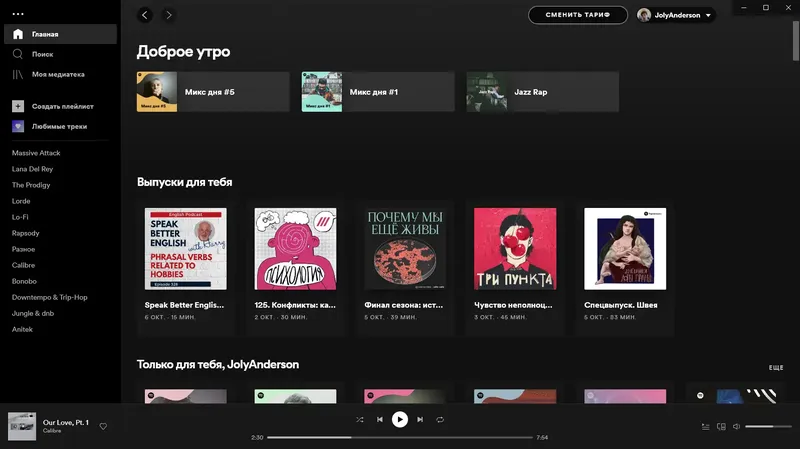Adjust the volume slider

[768, 427]
